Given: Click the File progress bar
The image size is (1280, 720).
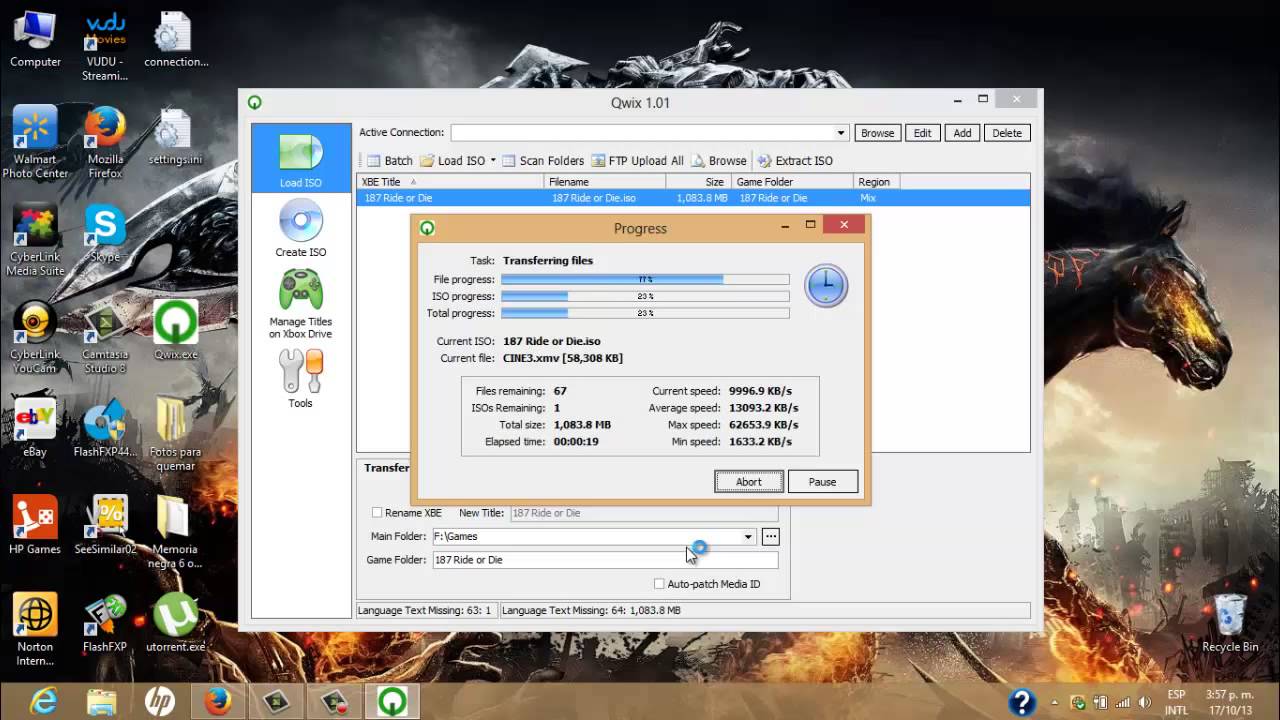Looking at the screenshot, I should (645, 280).
